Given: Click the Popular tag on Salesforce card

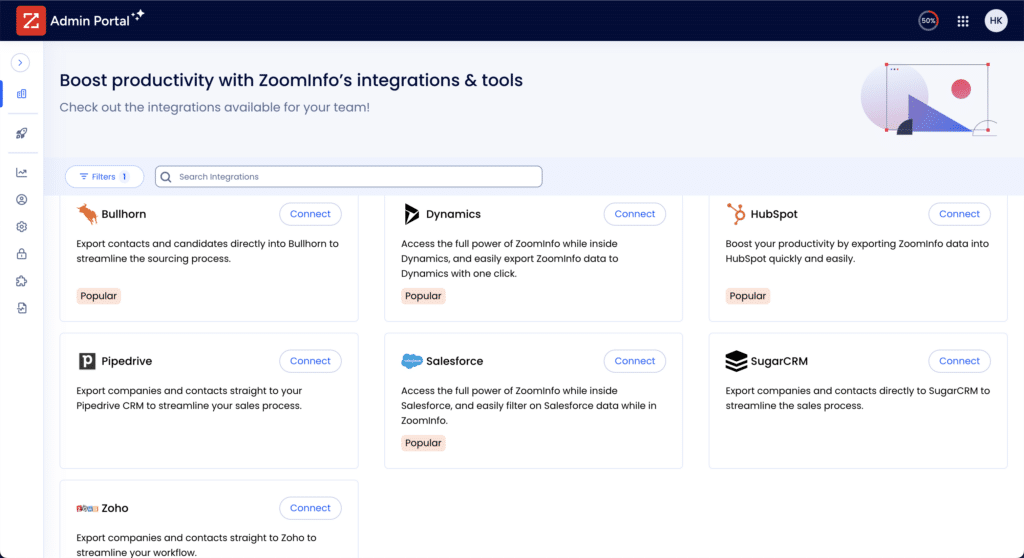Looking at the screenshot, I should [423, 443].
